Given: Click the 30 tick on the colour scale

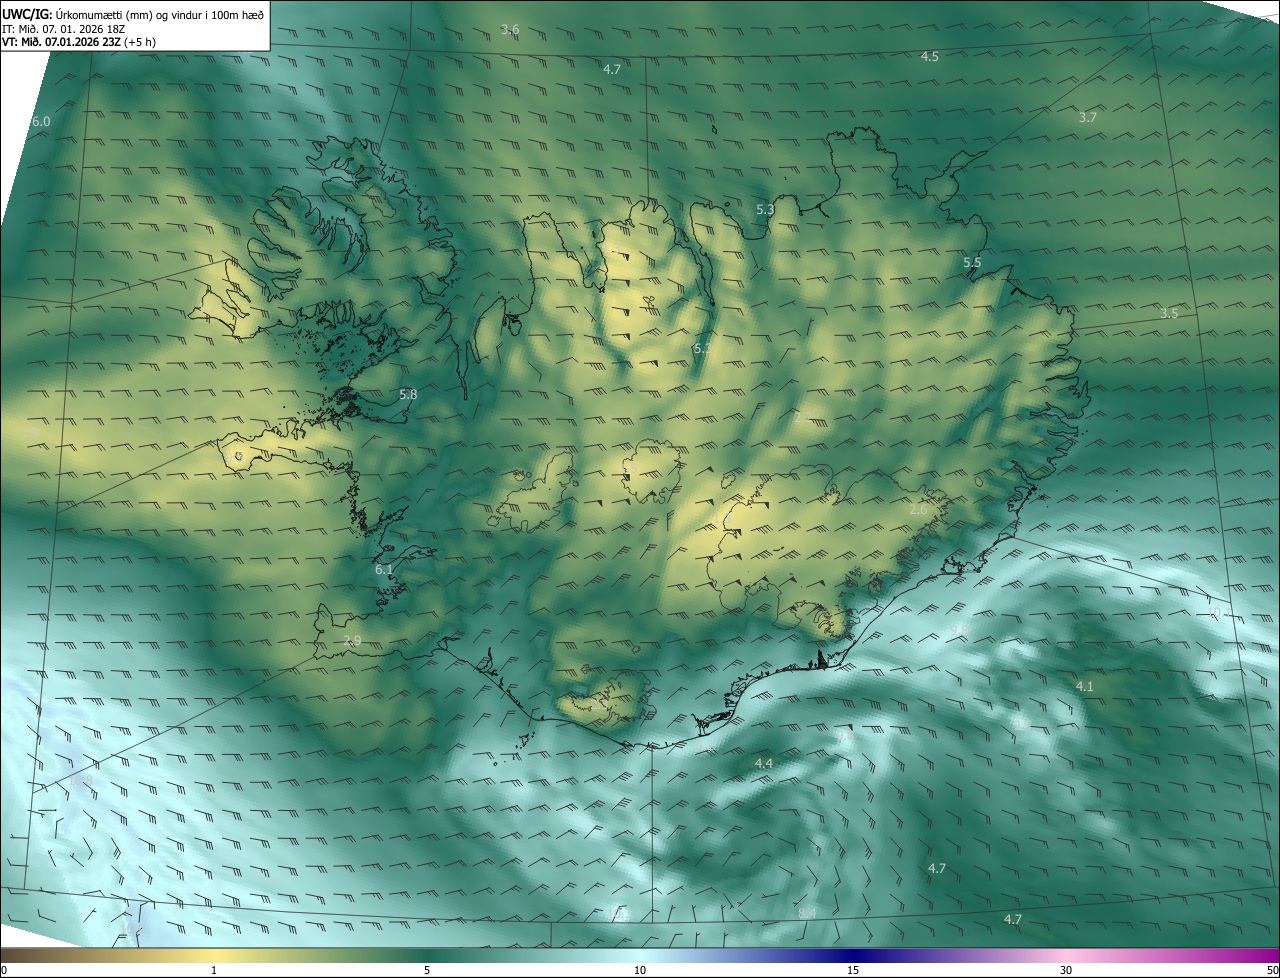Looking at the screenshot, I should pyautogui.click(x=1066, y=970).
